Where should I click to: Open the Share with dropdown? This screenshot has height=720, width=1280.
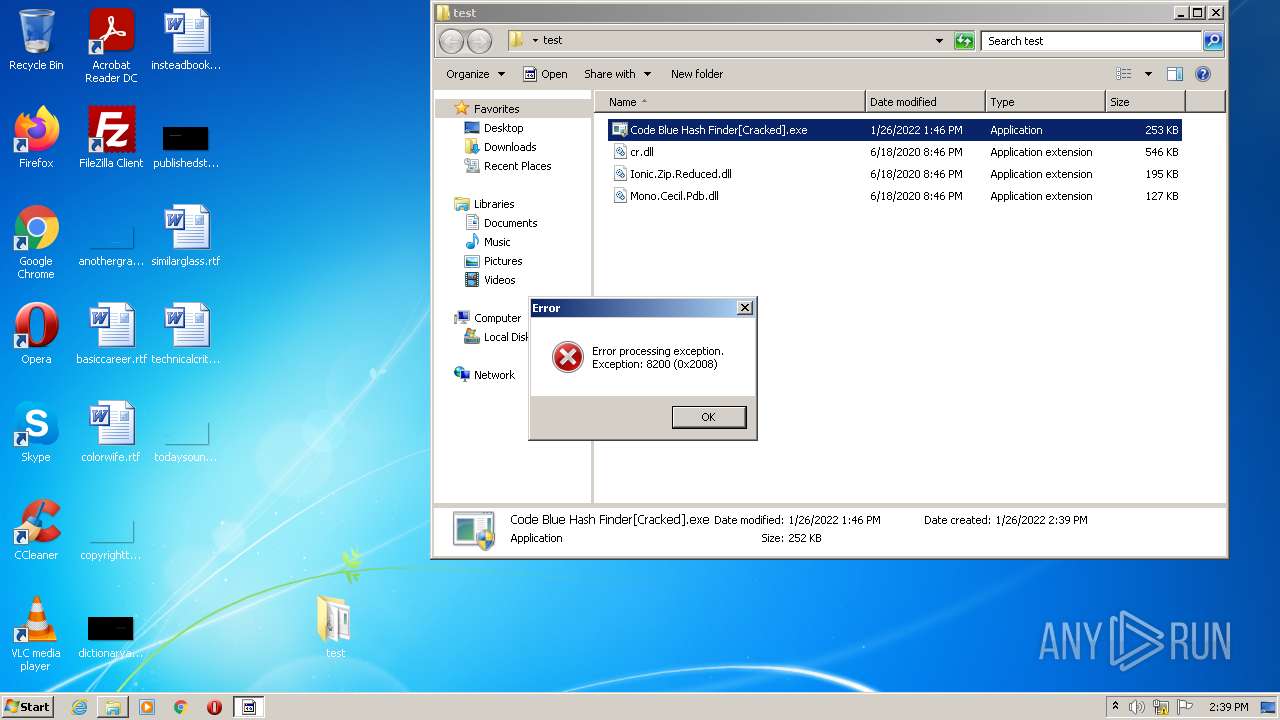tap(617, 74)
